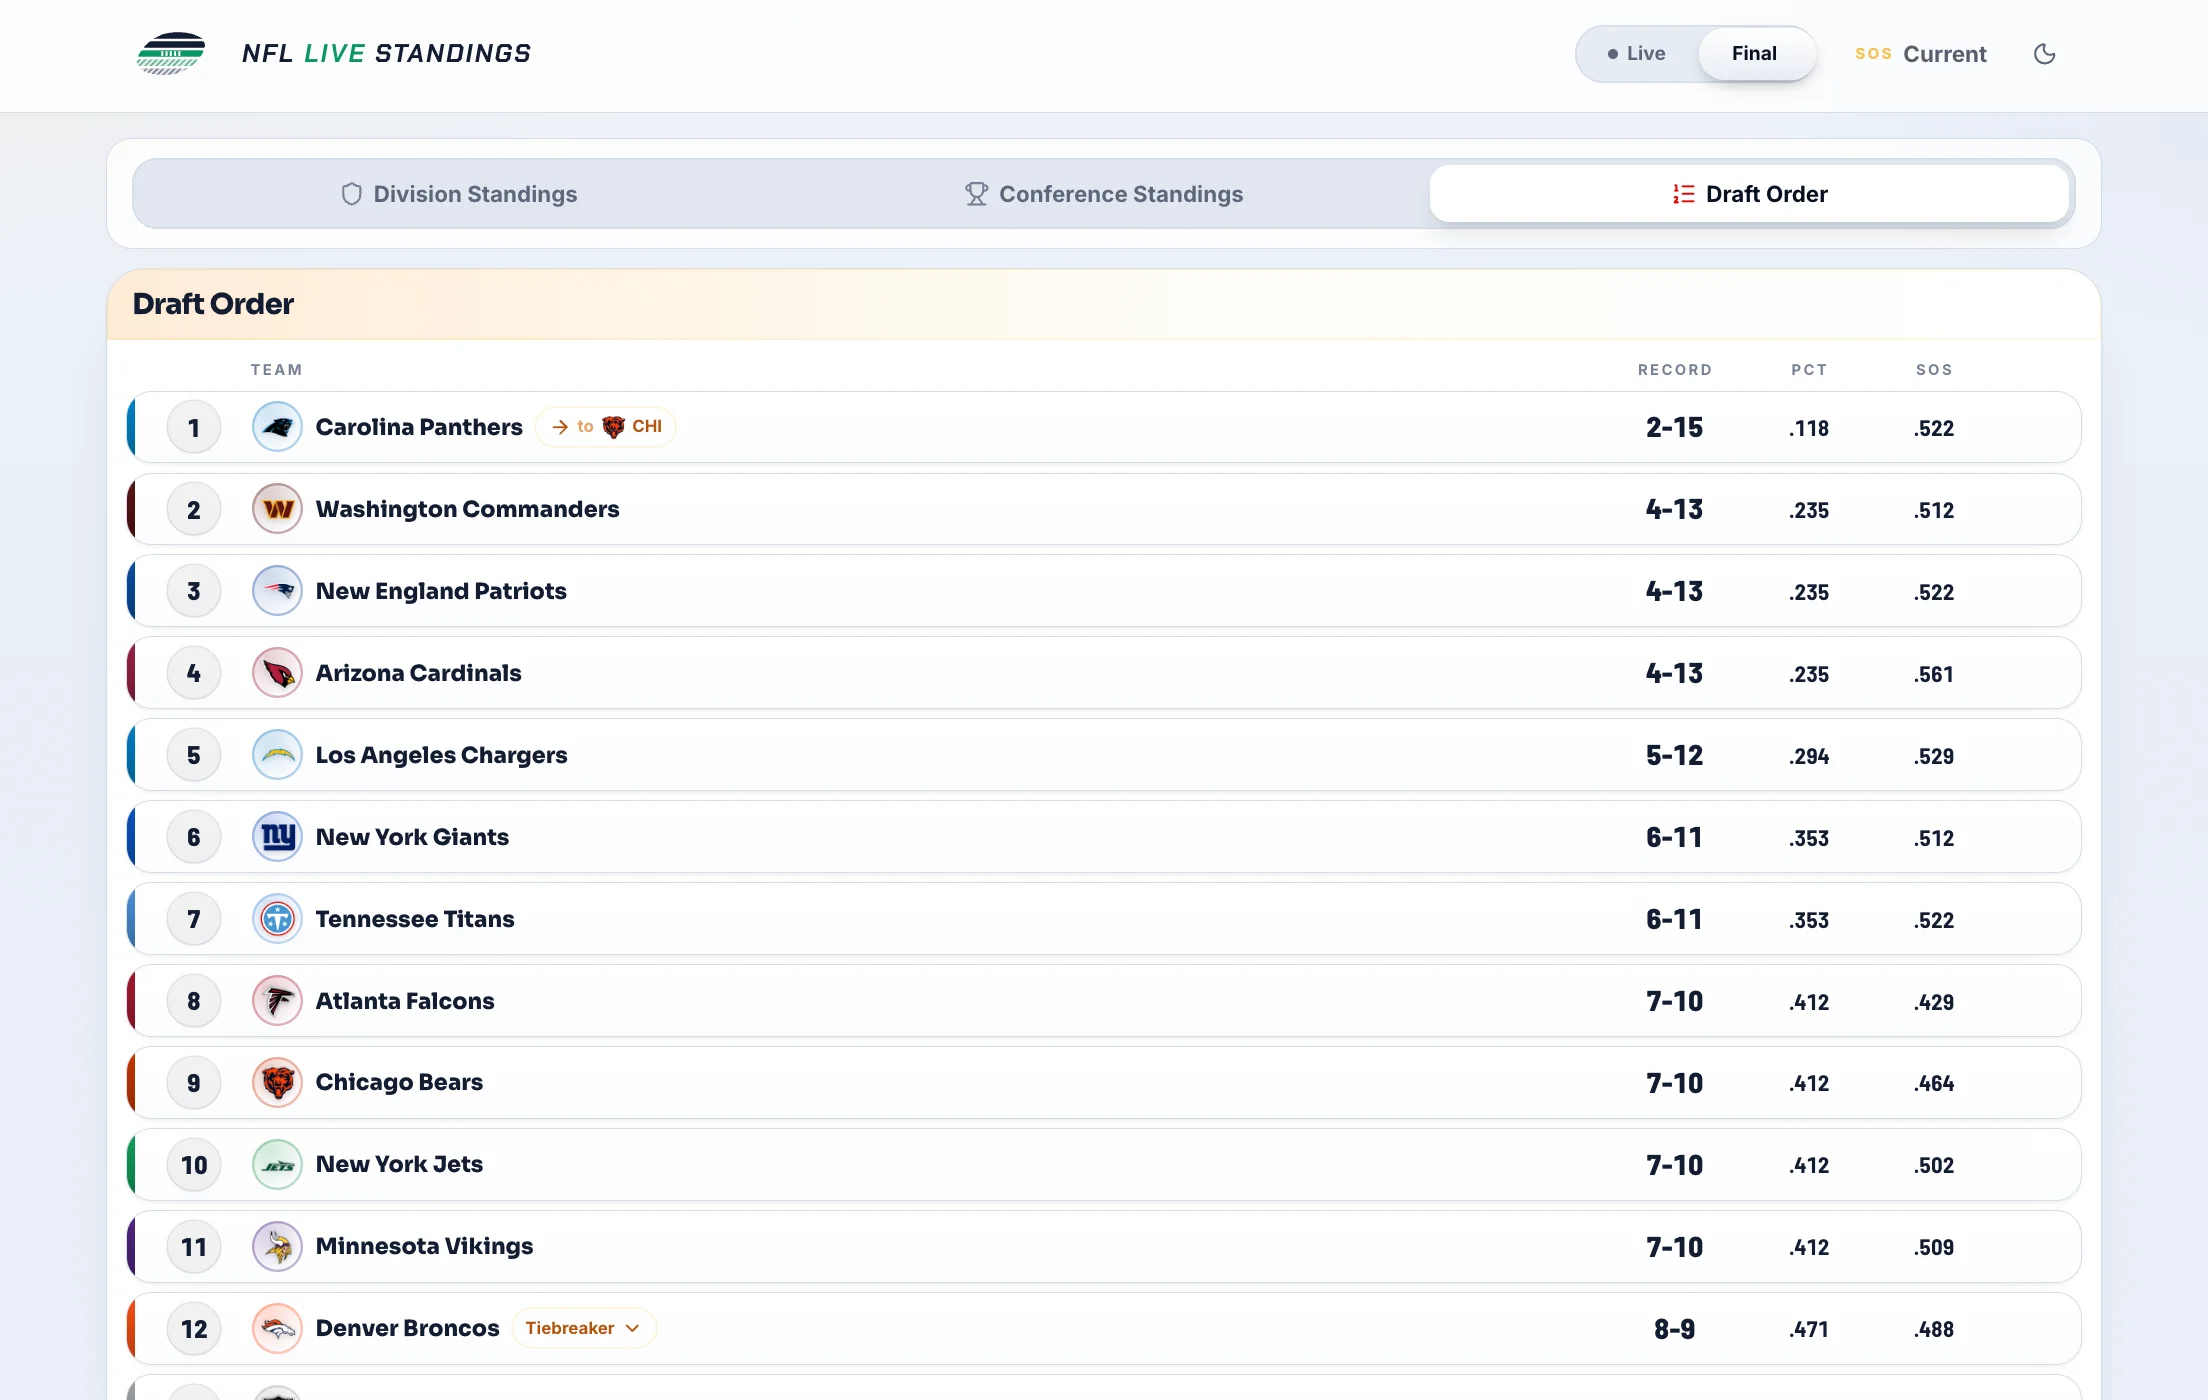Open the NFL Live Standings title link

[386, 54]
